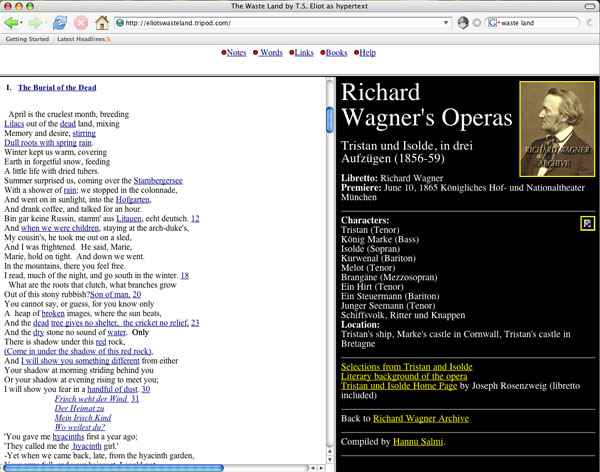Open Selections from Tristan and Isolde link
The height and width of the screenshot is (472, 600).
pos(406,367)
